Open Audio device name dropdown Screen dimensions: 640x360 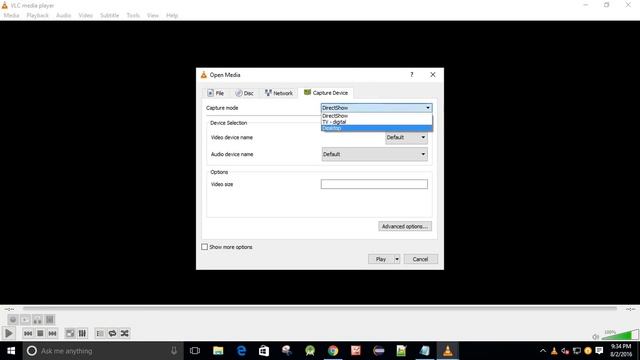374,154
